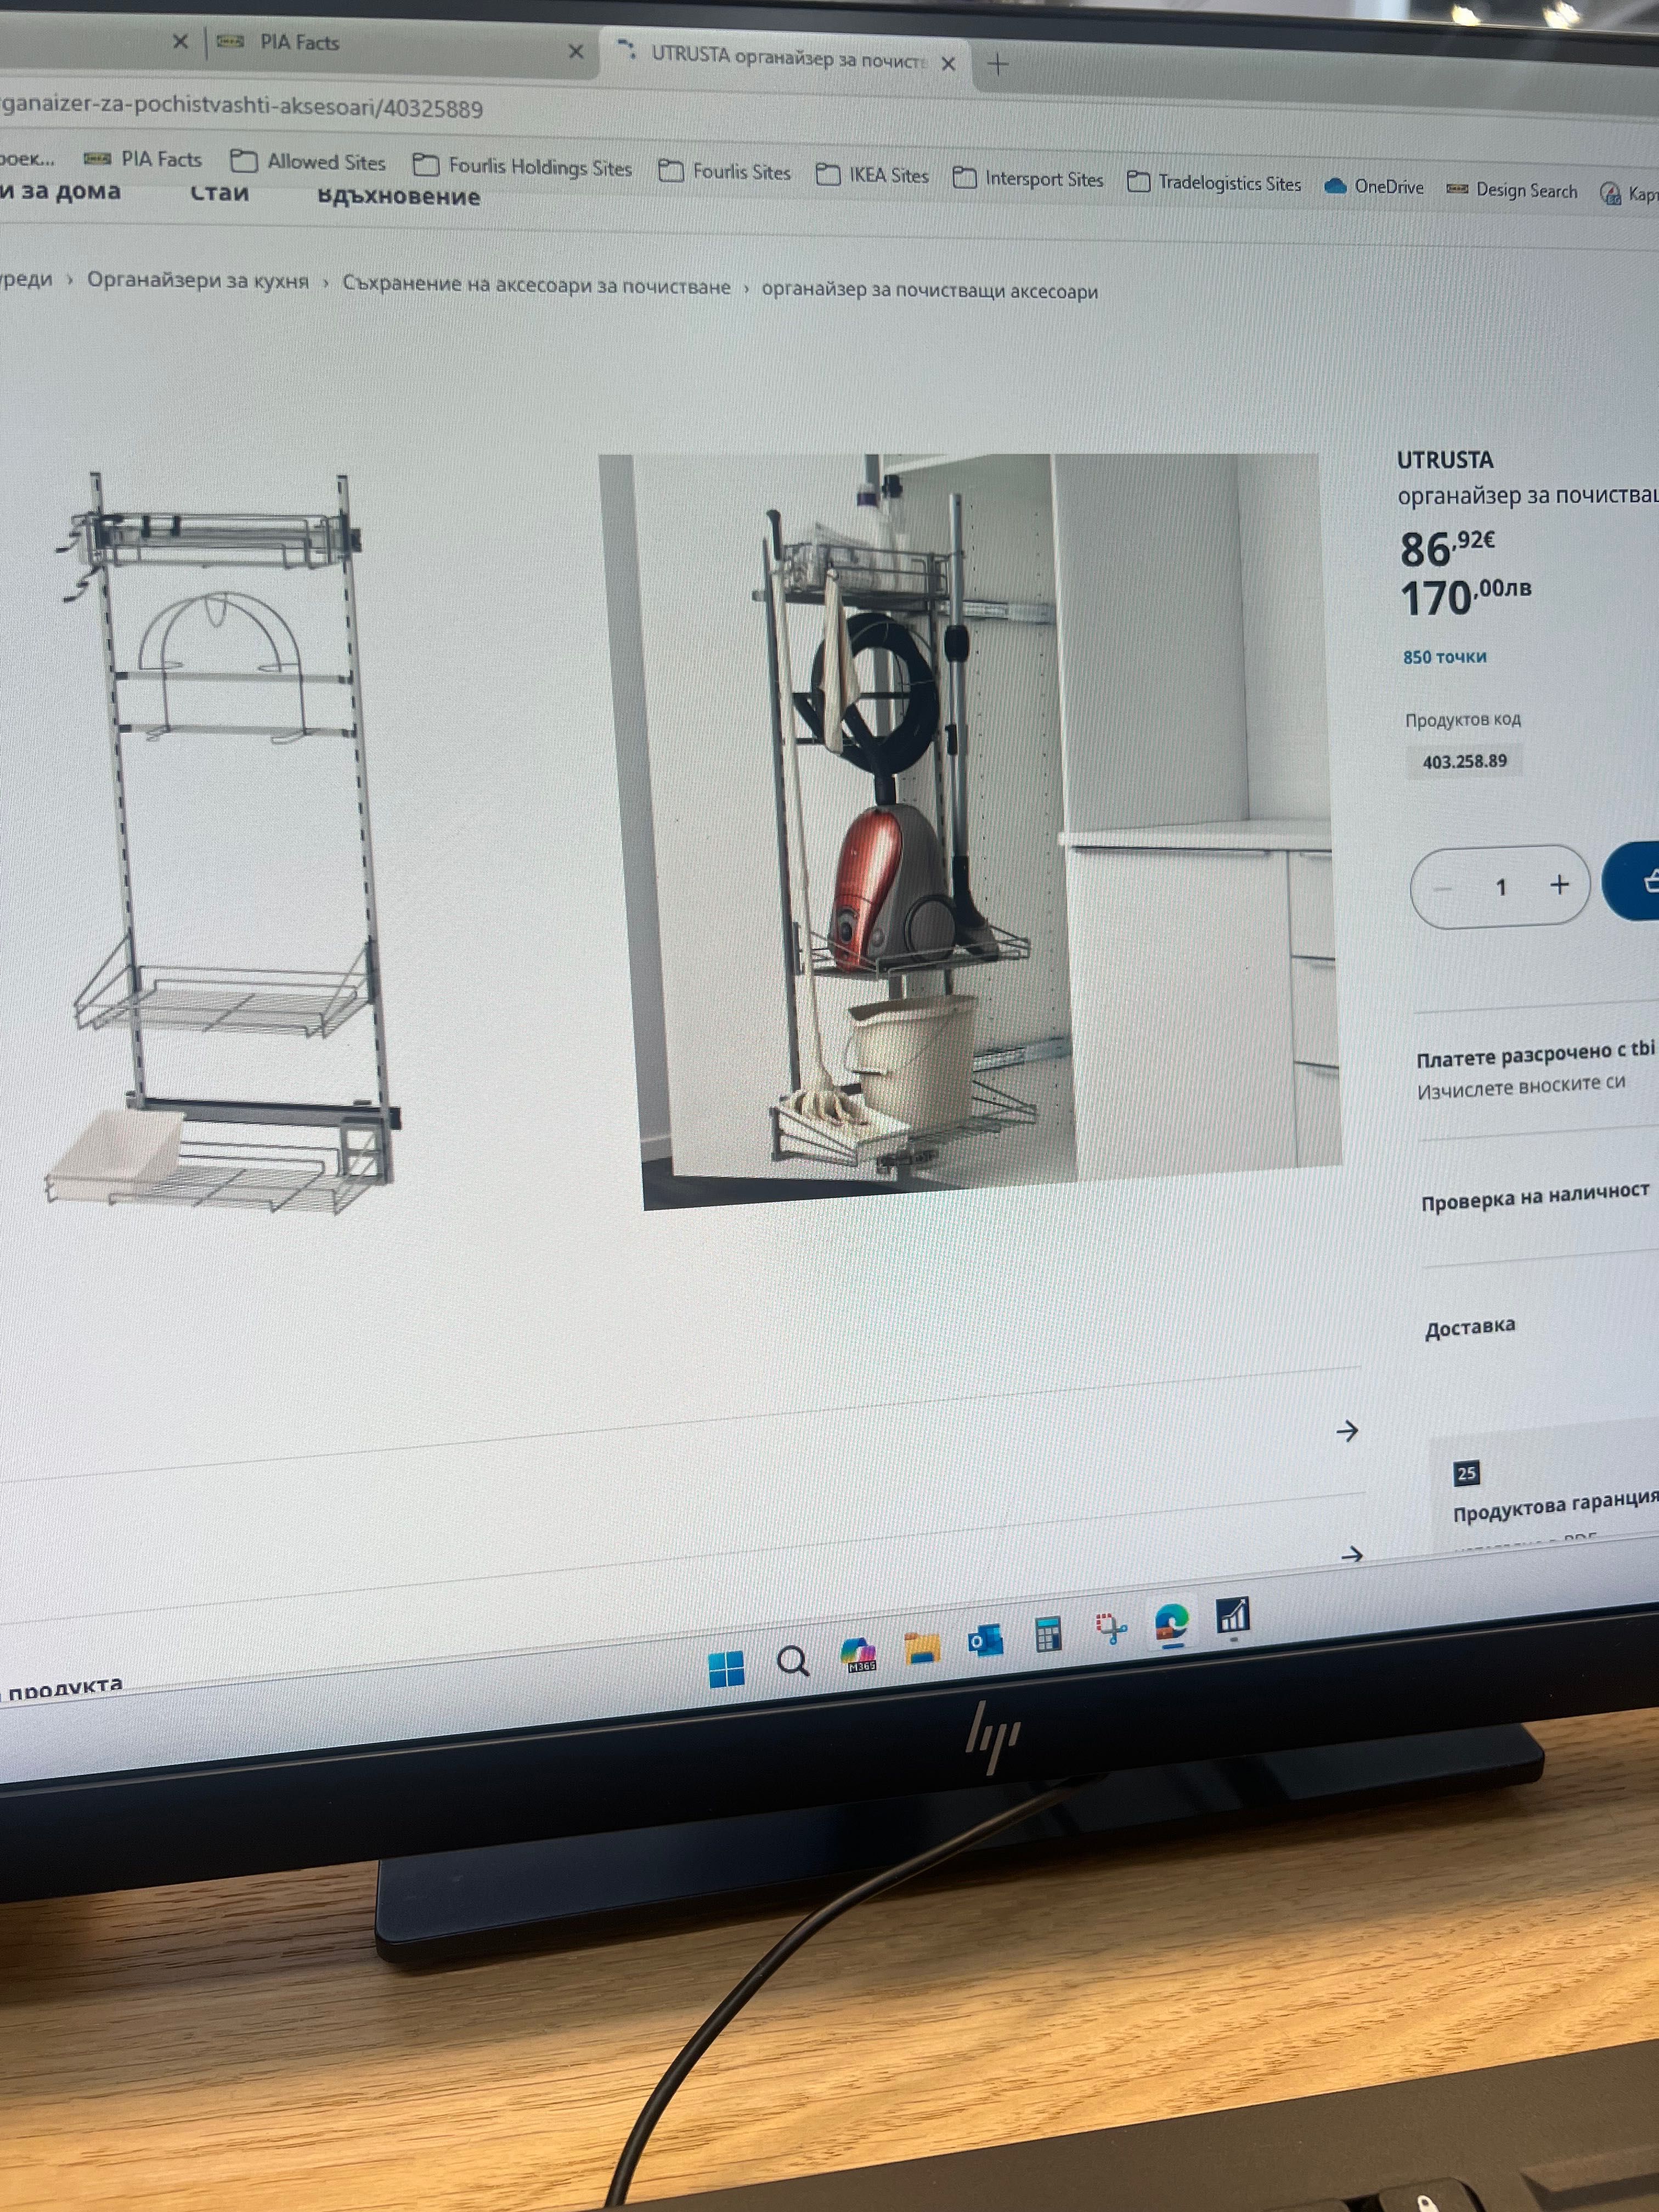
Task: Increase product quantity with plus button
Action: pyautogui.click(x=1559, y=885)
